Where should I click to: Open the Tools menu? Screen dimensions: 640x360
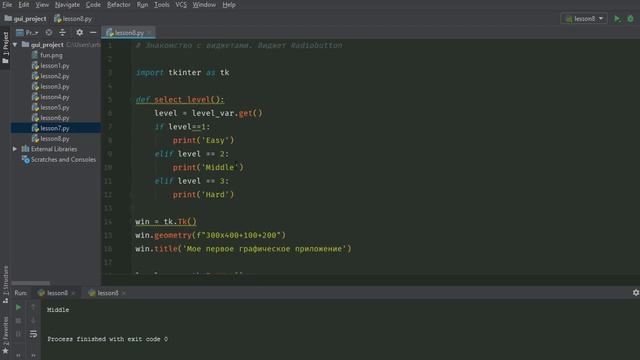coord(162,5)
